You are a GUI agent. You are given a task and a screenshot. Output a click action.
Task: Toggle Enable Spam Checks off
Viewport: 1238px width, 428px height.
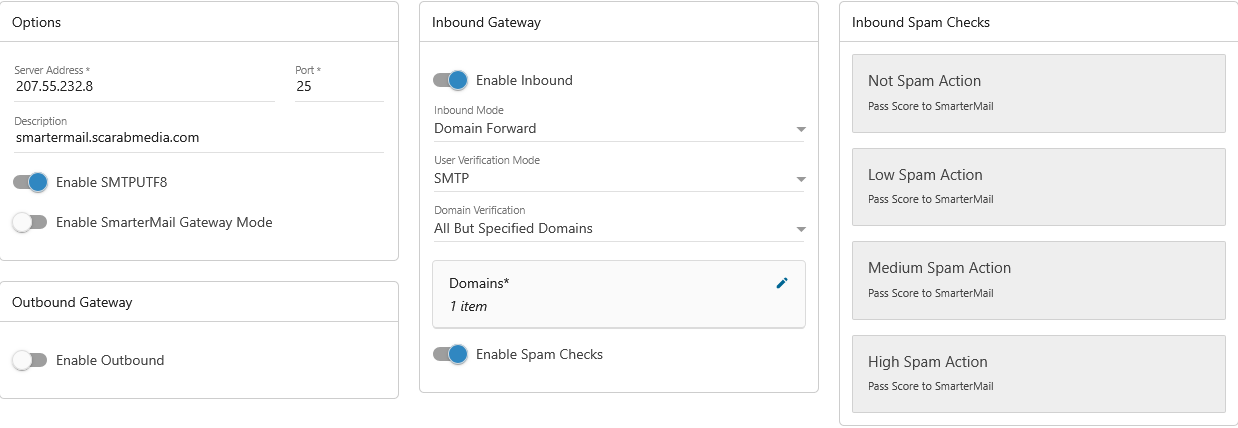click(450, 354)
